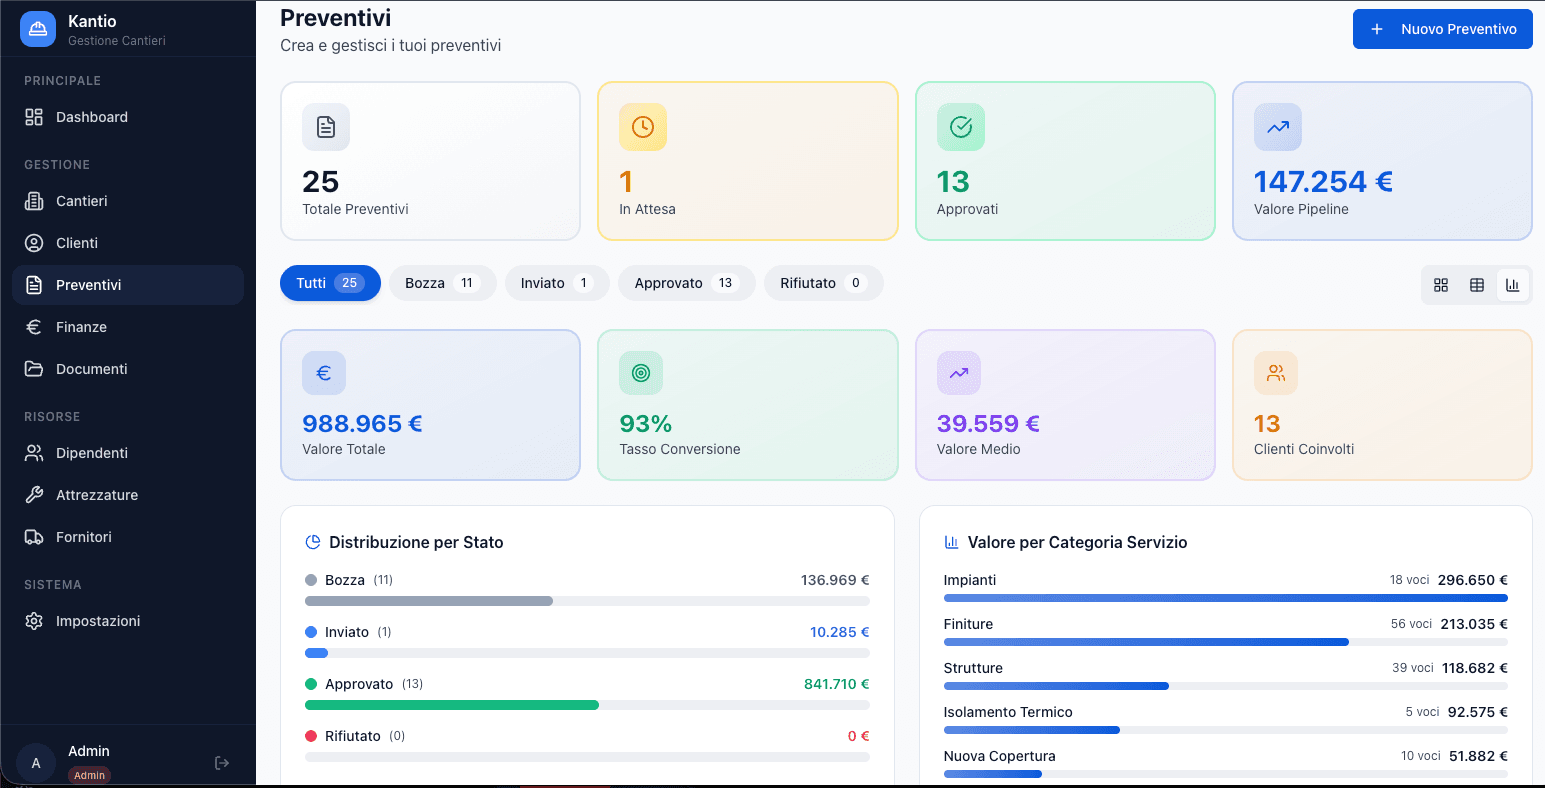Click the red Admin role badge

89,775
